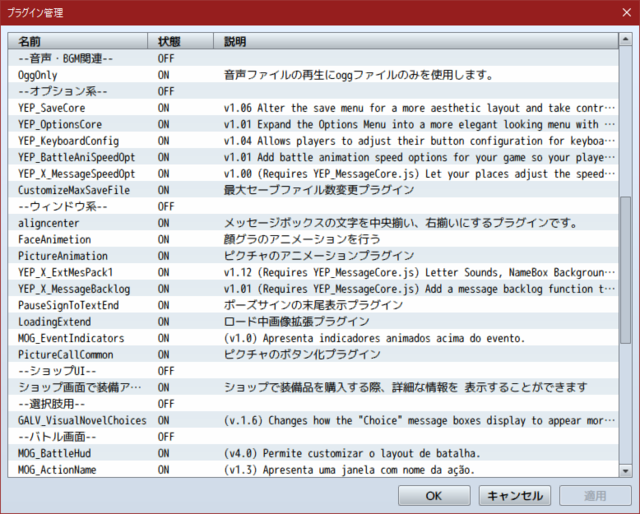
Task: Click description Permite customizar o layout de batalha
Action: [352, 454]
